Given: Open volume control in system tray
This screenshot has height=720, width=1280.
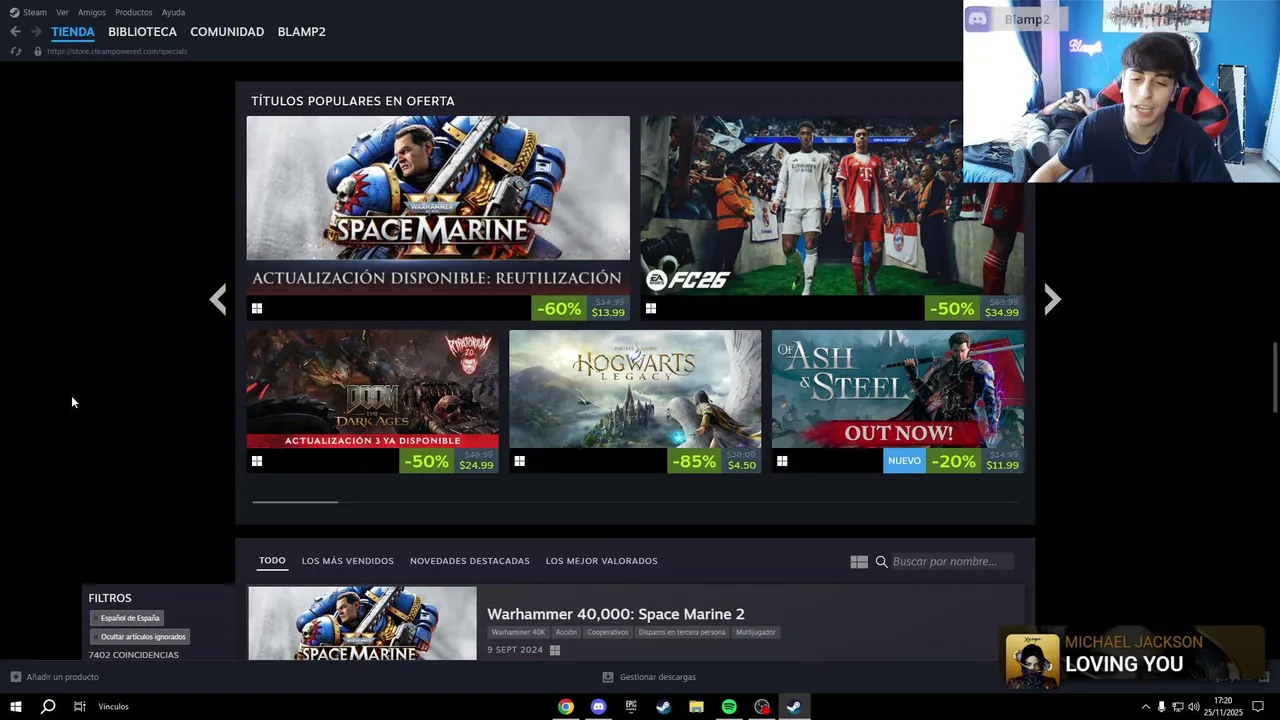Looking at the screenshot, I should pyautogui.click(x=1193, y=707).
